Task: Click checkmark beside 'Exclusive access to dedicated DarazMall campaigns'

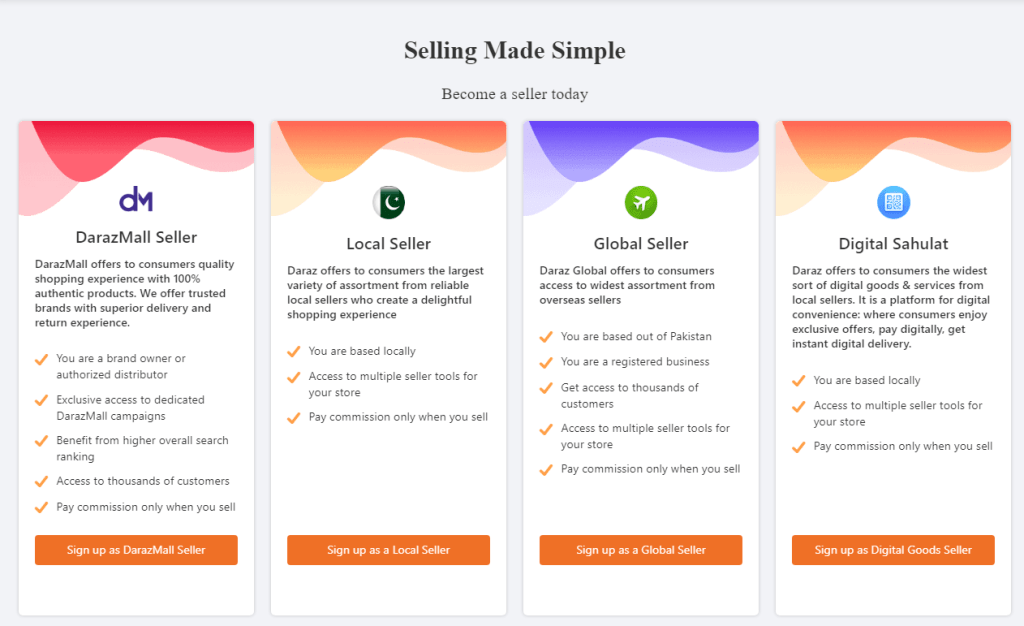Action: coord(41,399)
